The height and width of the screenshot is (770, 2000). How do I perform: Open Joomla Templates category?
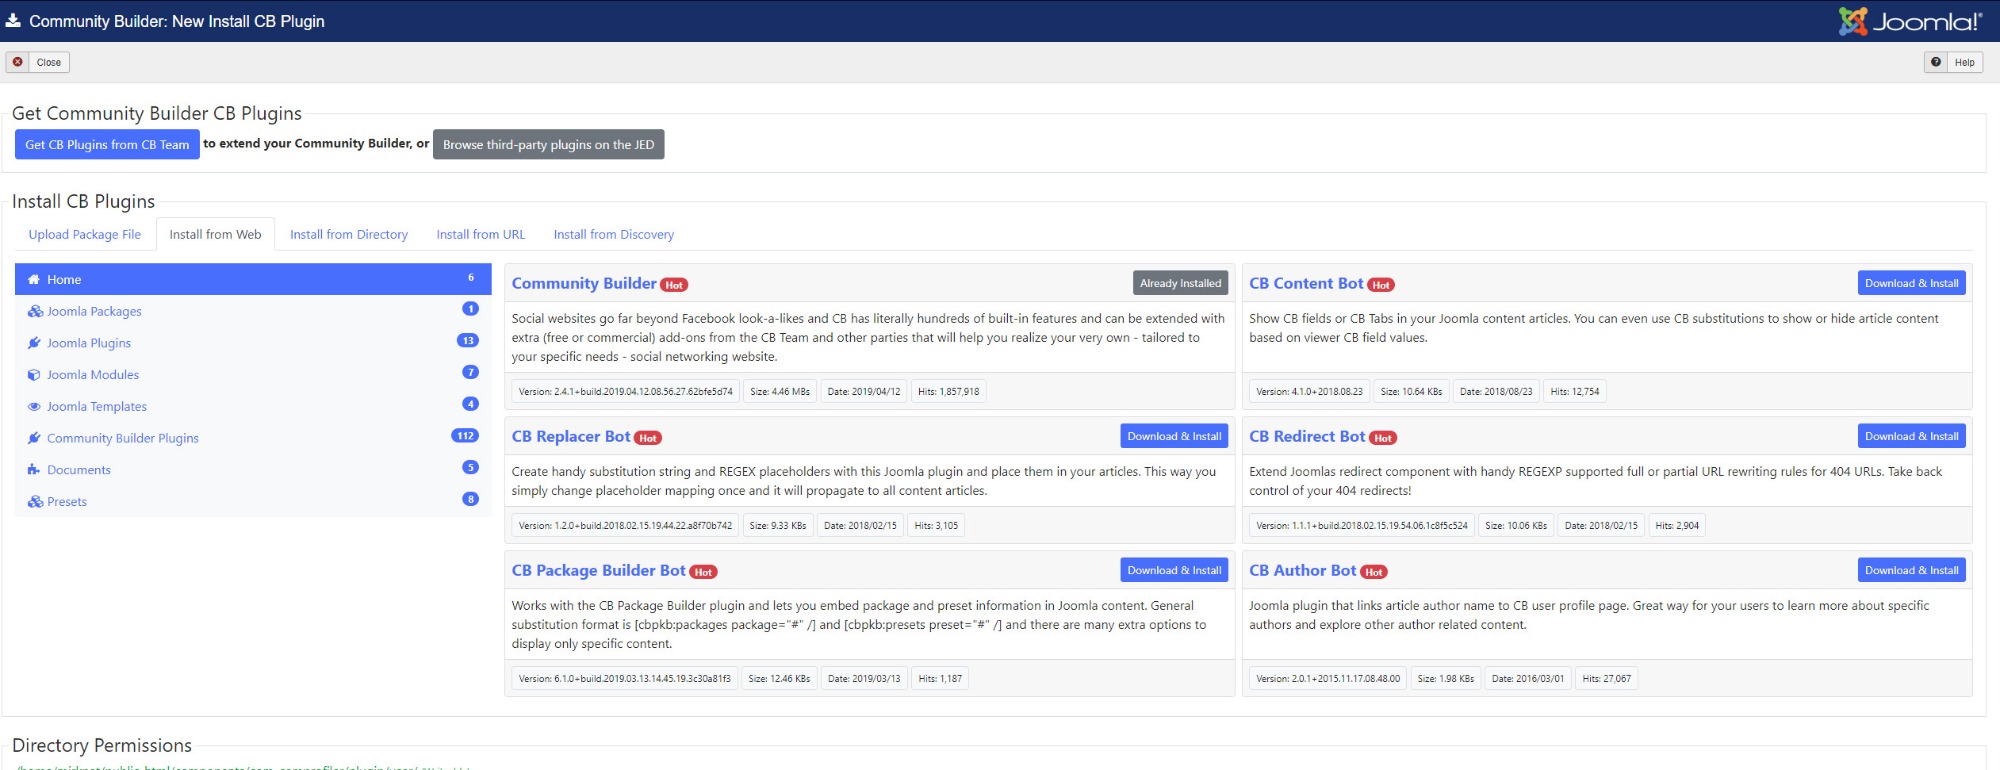click(x=253, y=407)
